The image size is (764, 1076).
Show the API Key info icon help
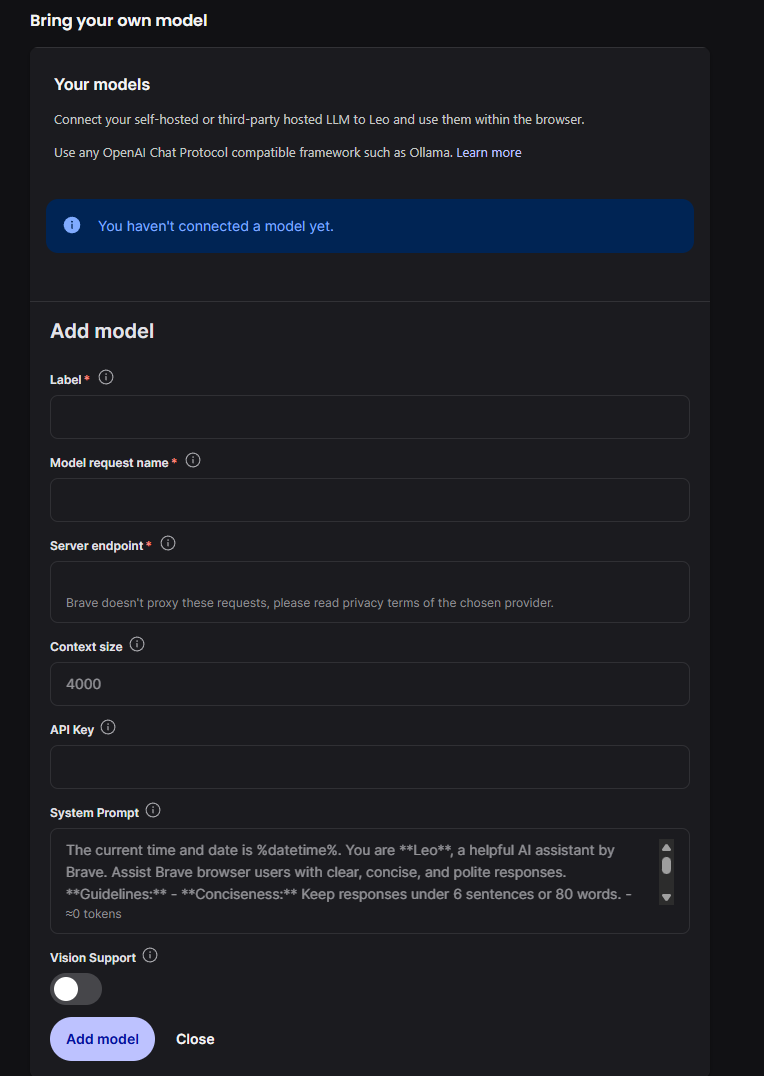pos(109,728)
